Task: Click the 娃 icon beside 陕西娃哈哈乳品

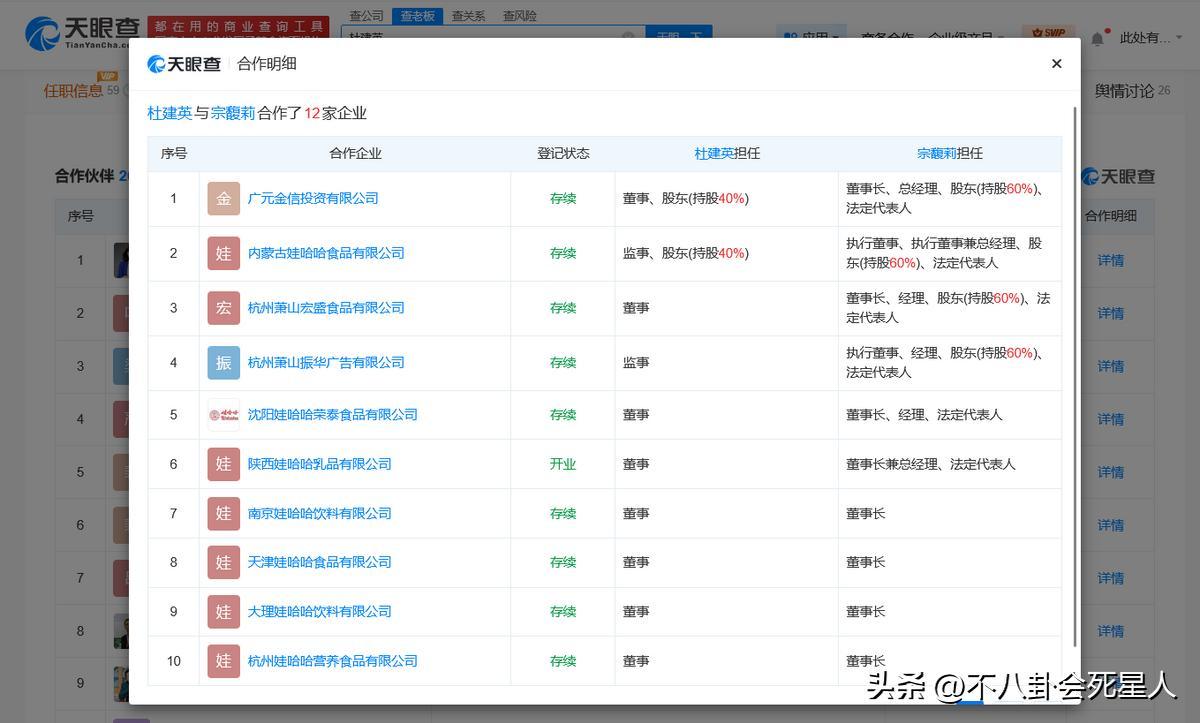Action: (x=224, y=464)
